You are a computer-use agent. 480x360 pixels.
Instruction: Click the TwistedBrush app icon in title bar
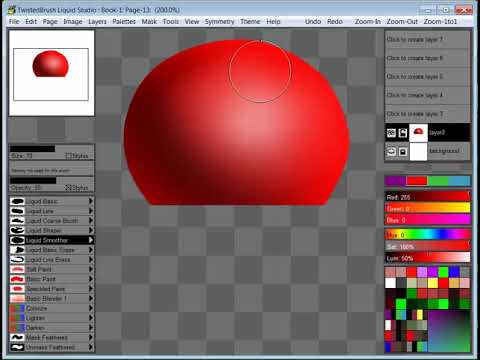tap(12, 10)
